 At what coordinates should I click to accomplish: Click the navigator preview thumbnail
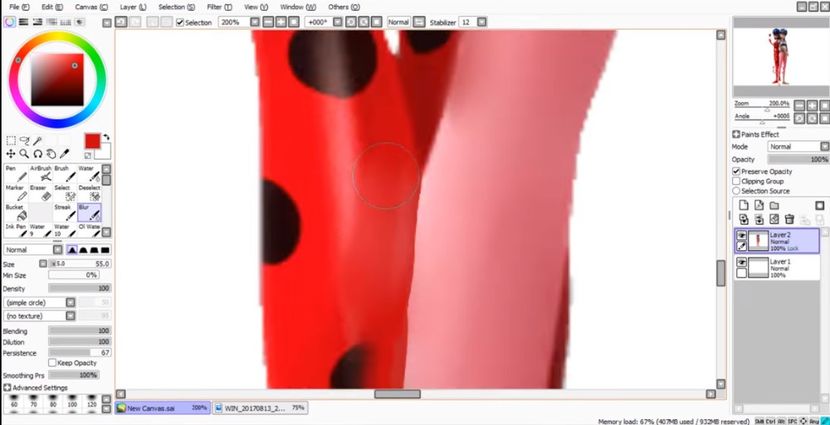(781, 57)
